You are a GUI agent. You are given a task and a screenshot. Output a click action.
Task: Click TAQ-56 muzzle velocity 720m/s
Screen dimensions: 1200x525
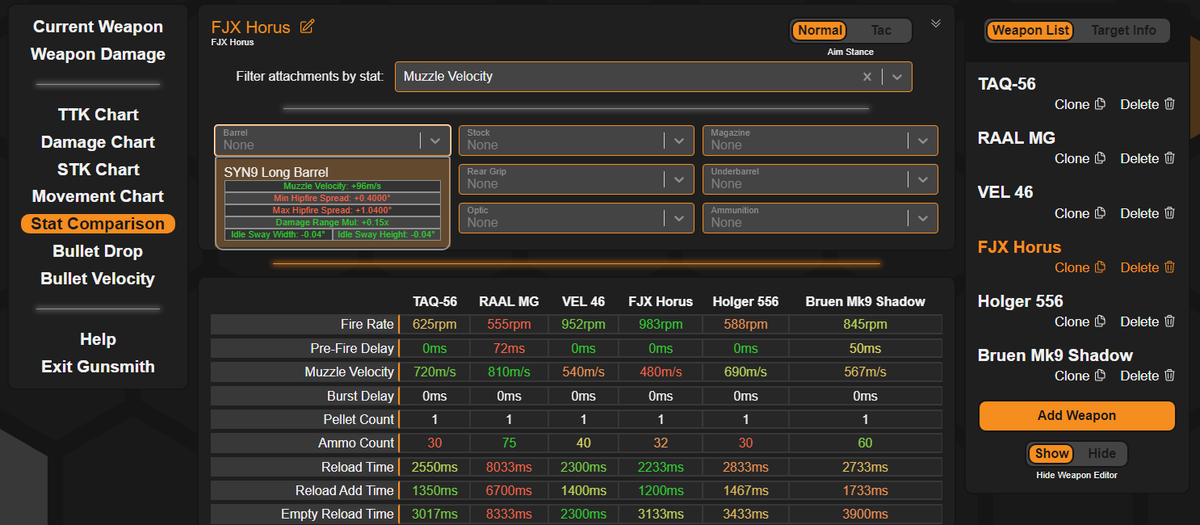434,372
